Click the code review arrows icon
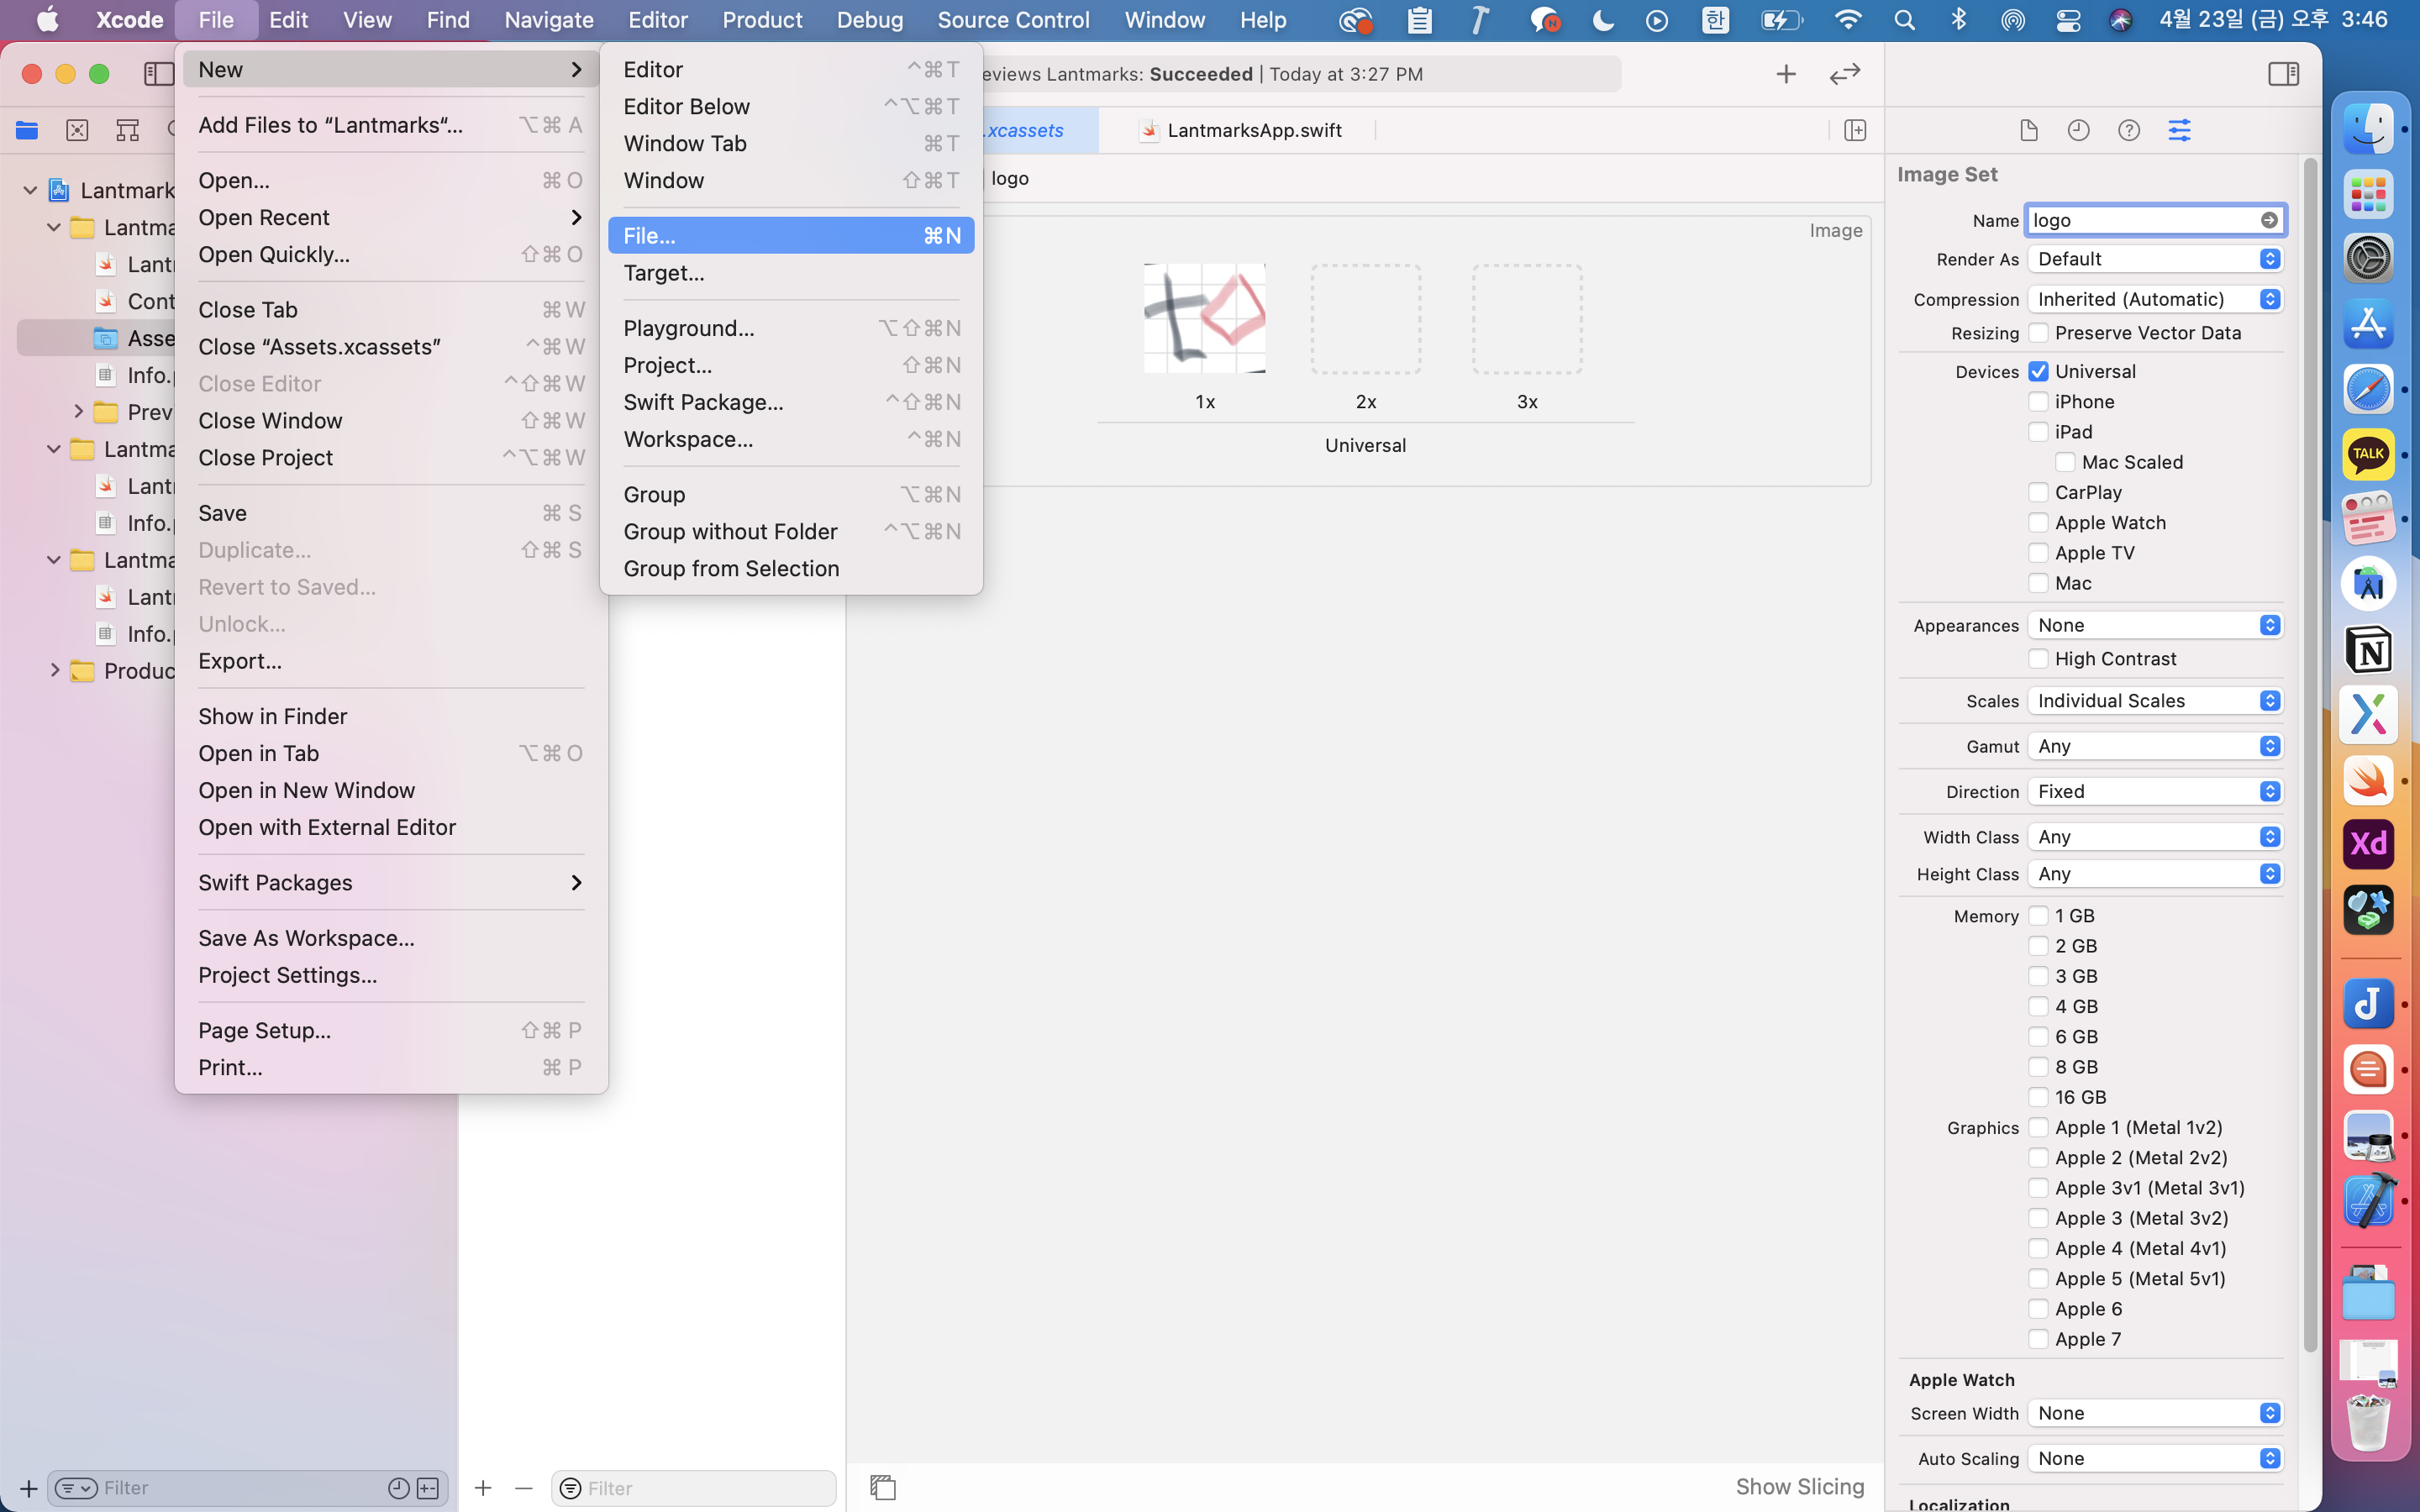Screen dimensions: 2420x1512 tap(1844, 74)
